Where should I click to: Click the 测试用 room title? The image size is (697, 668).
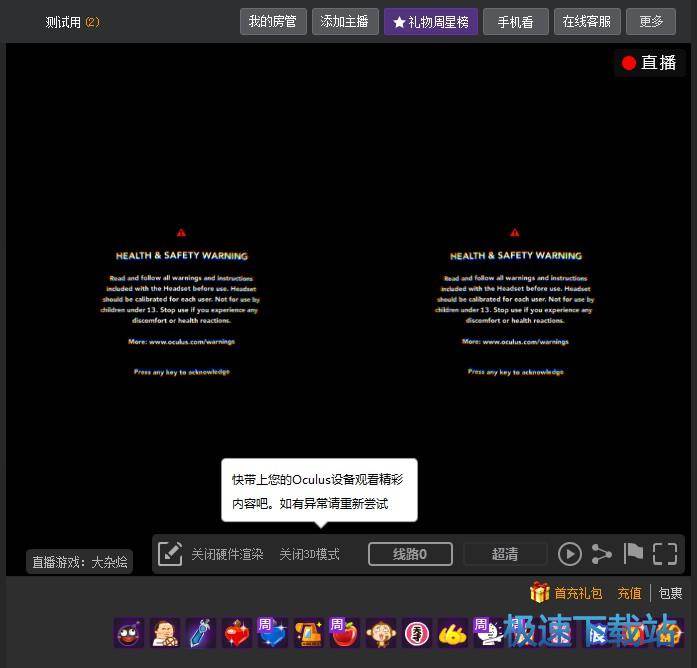[63, 22]
